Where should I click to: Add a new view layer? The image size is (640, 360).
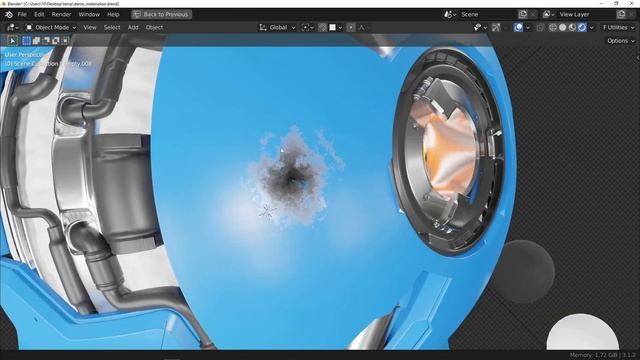point(621,14)
